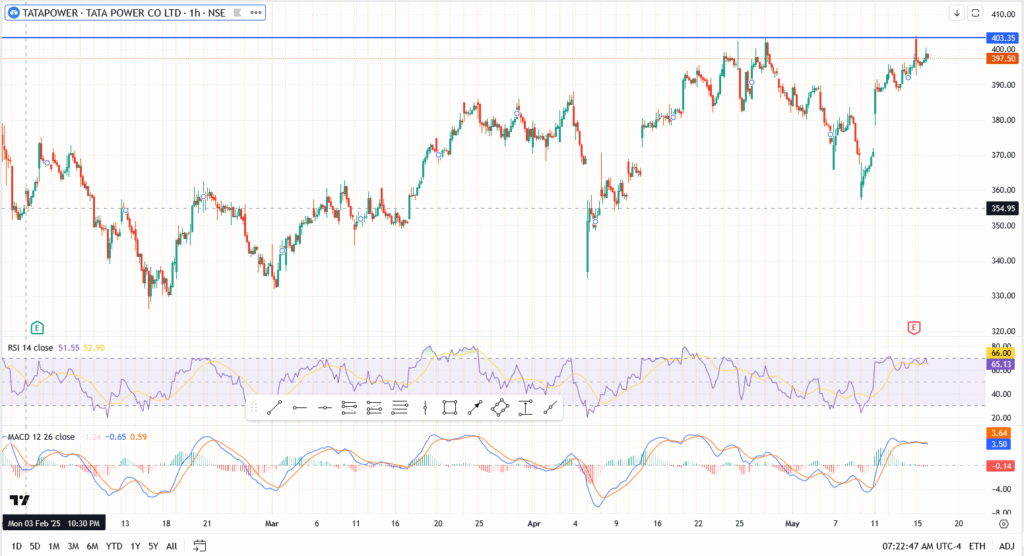This screenshot has height=556, width=1024.
Task: Select the Arrow line drawing tool
Action: click(475, 407)
